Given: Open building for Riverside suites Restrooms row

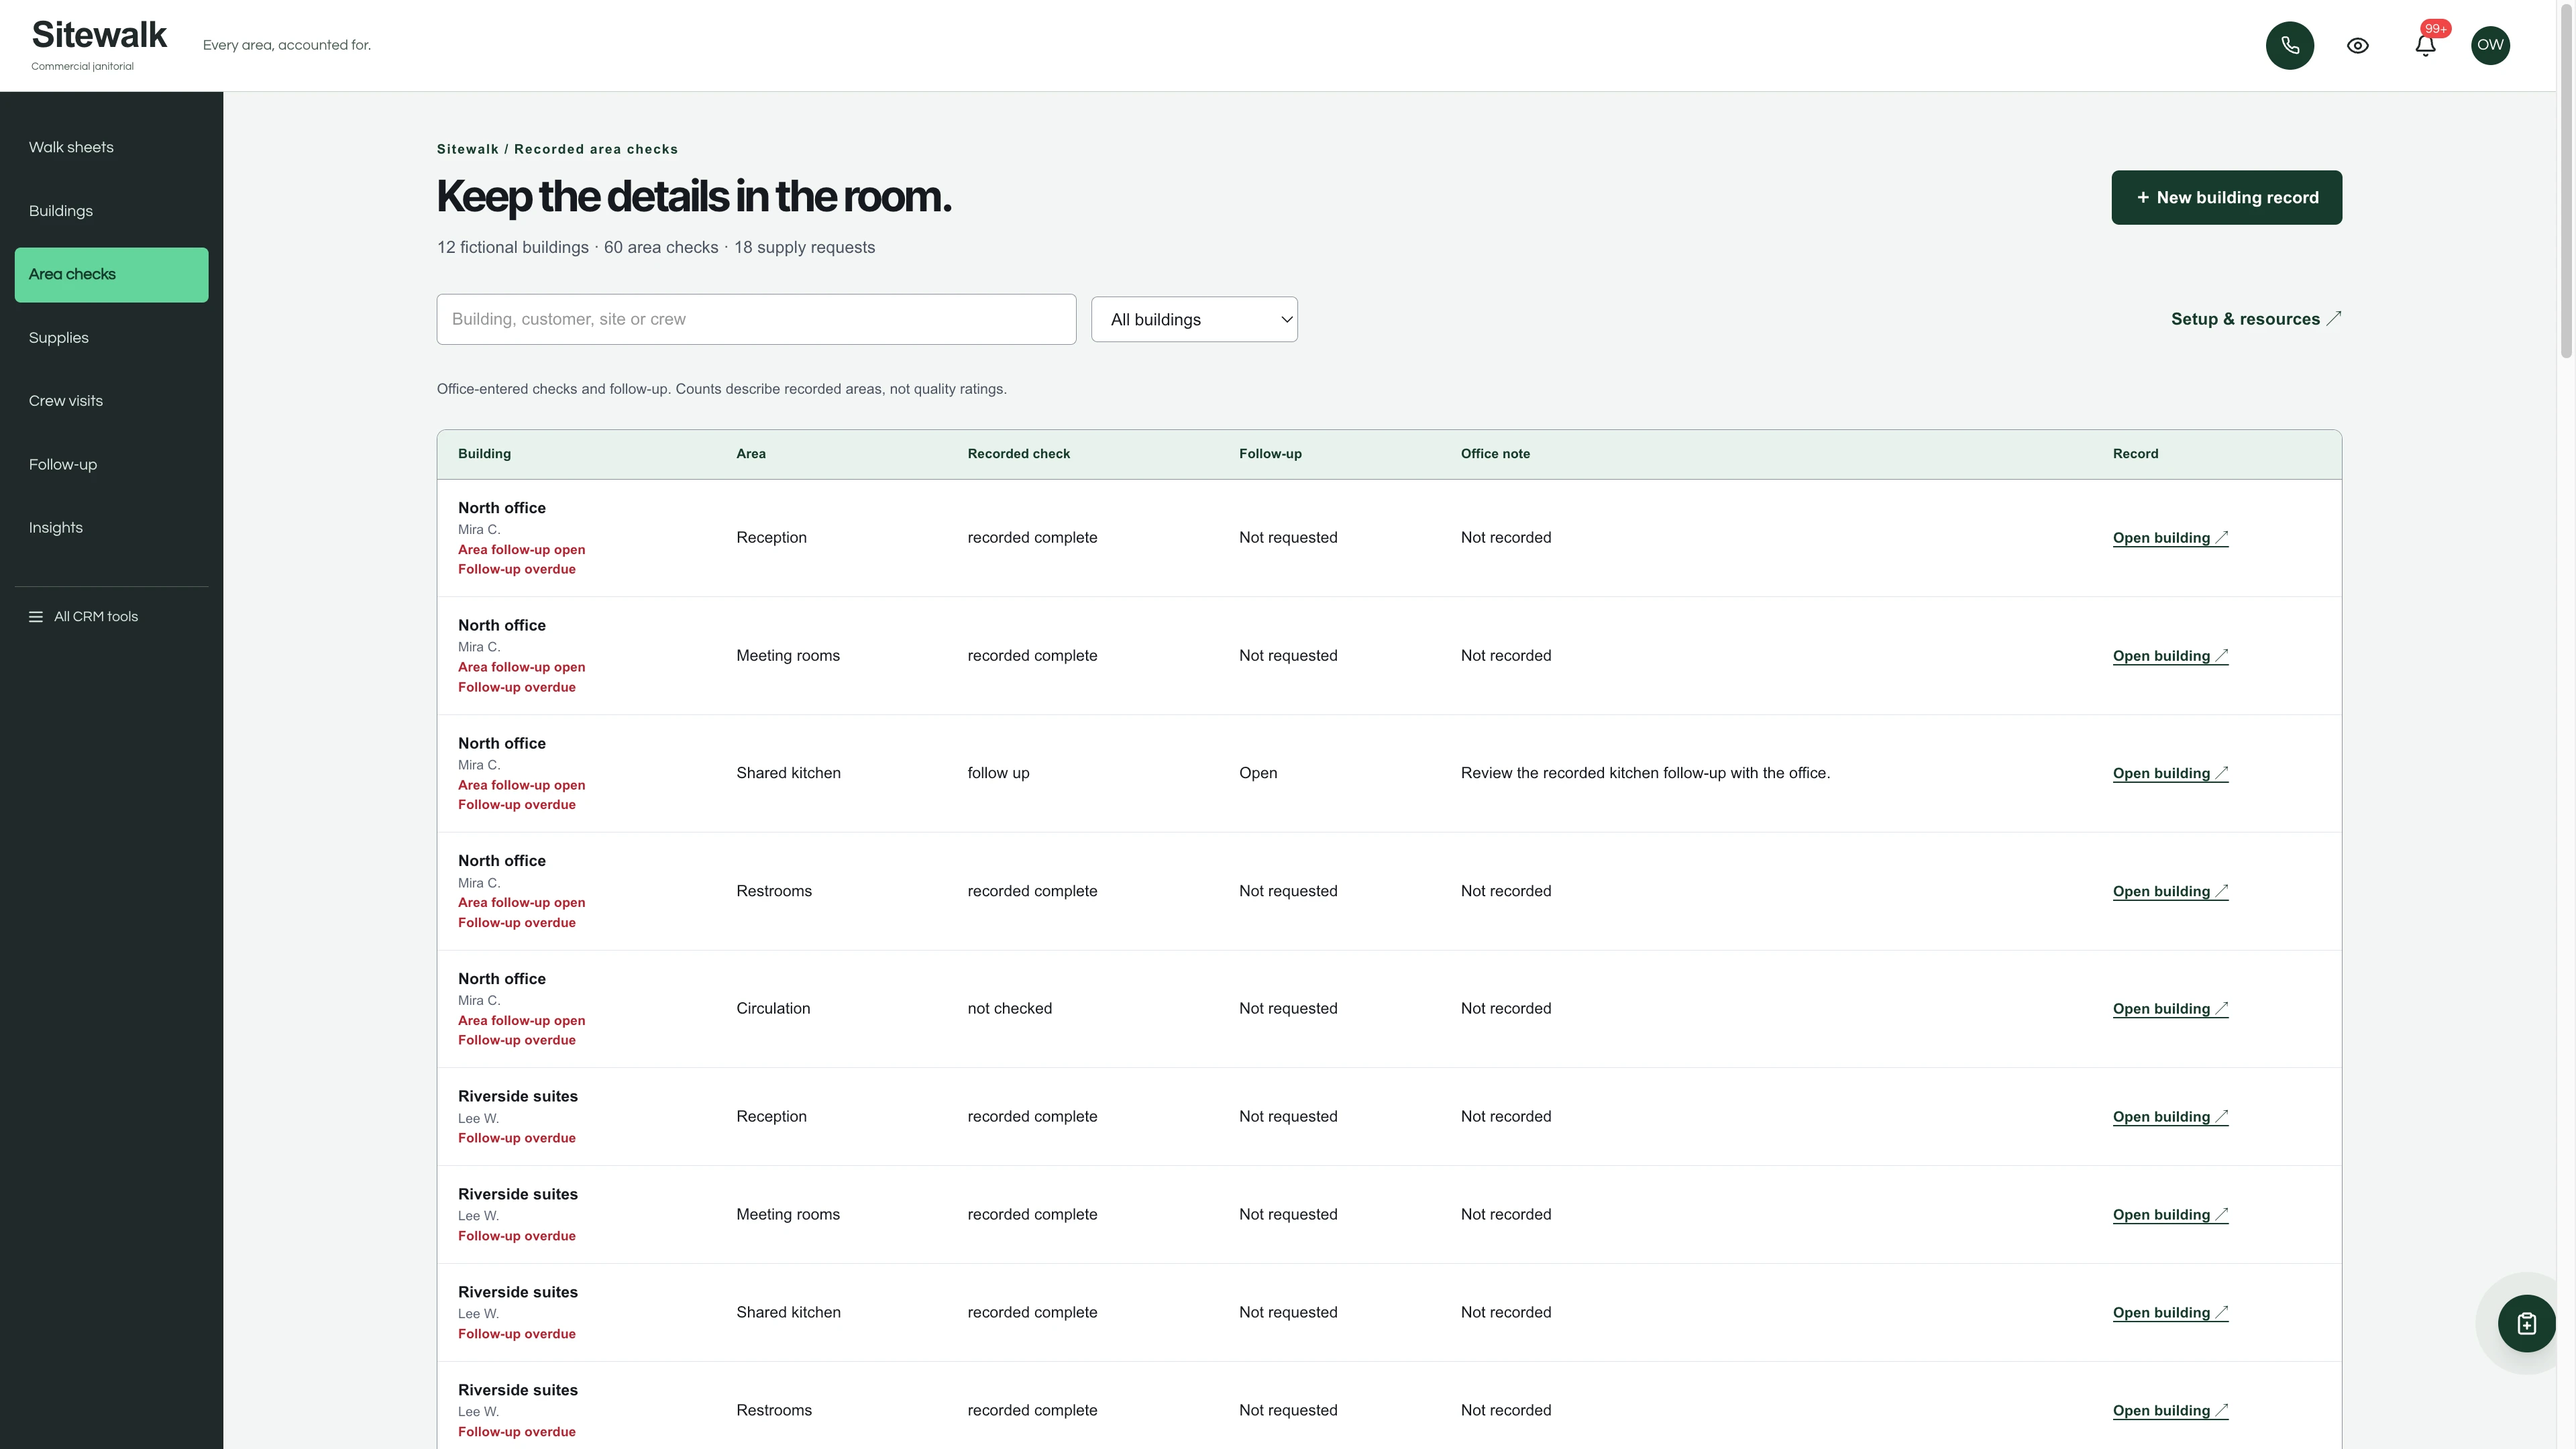Looking at the screenshot, I should [2170, 1411].
